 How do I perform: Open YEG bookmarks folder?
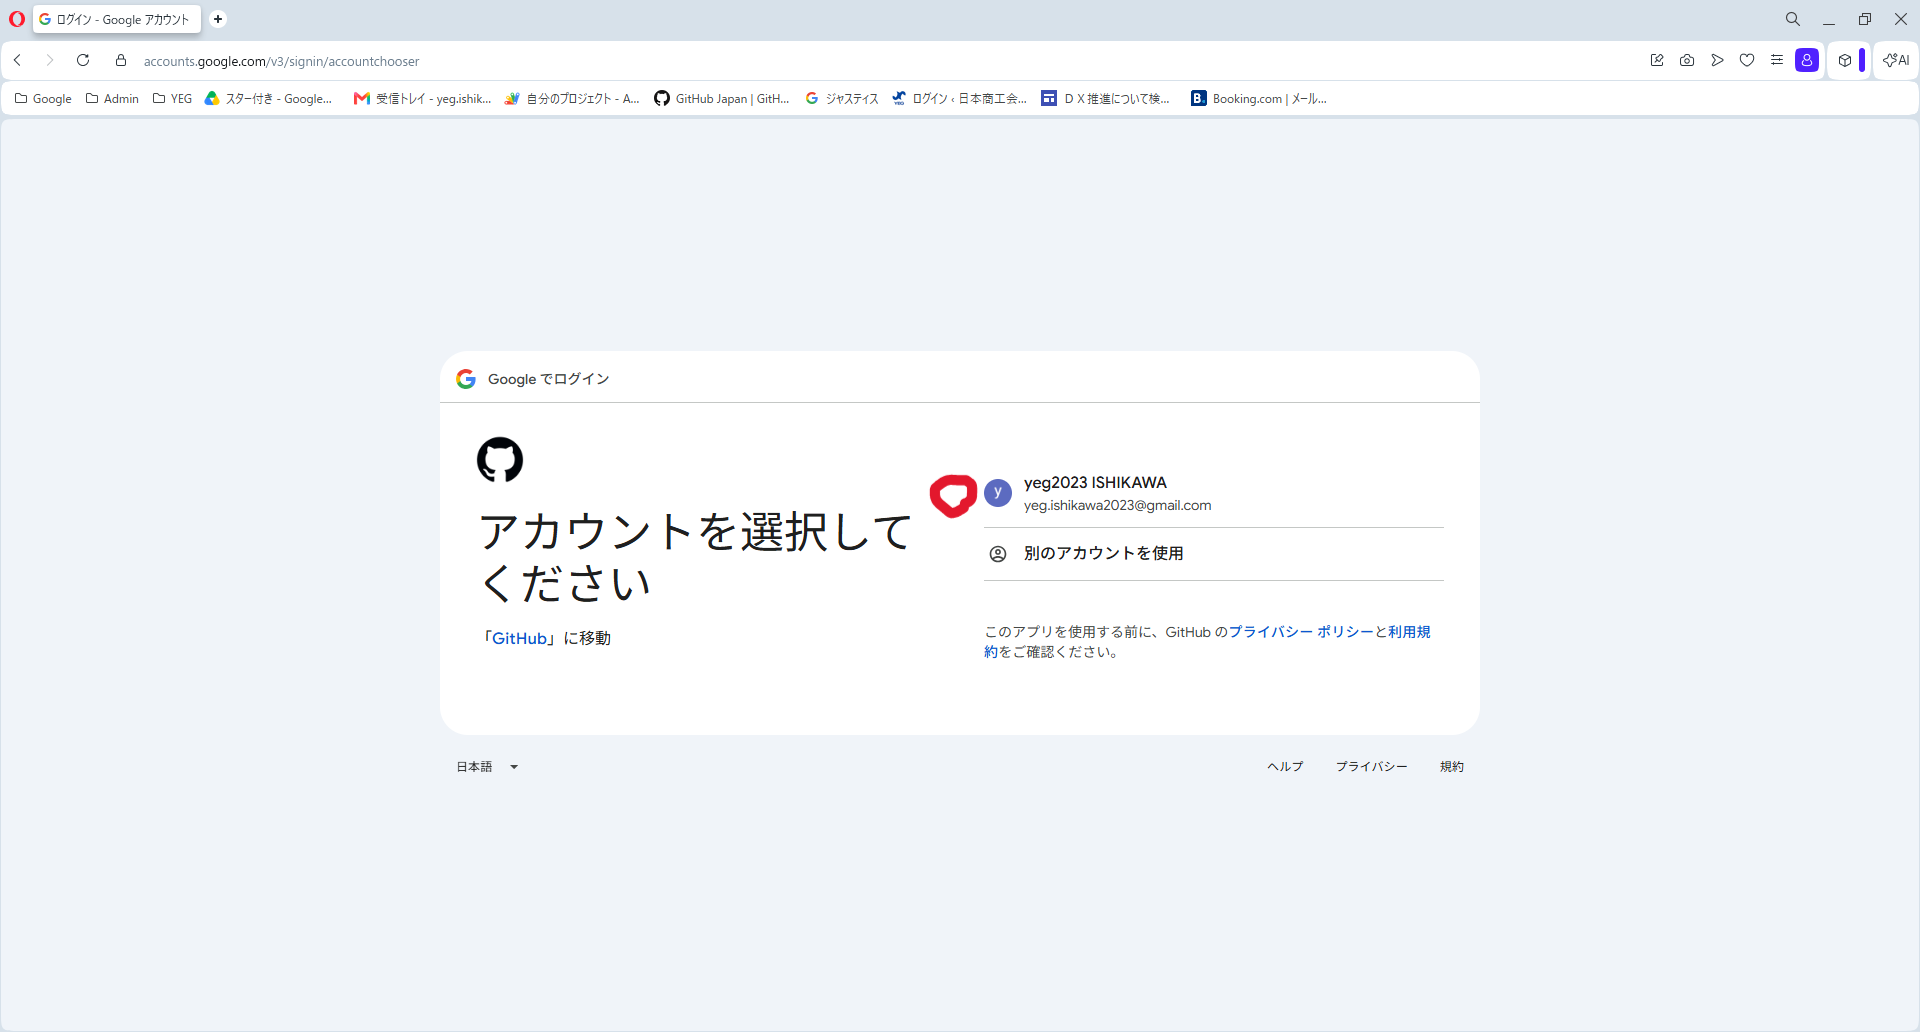tap(172, 98)
